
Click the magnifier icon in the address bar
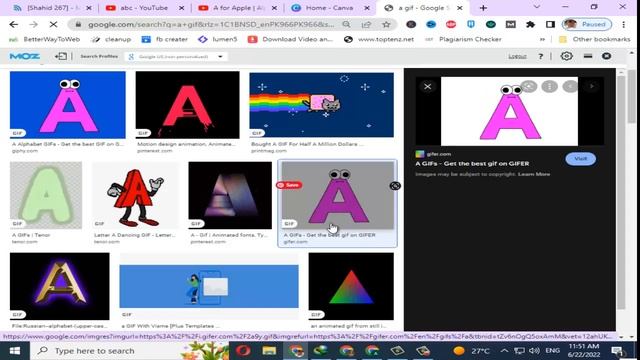[346, 24]
